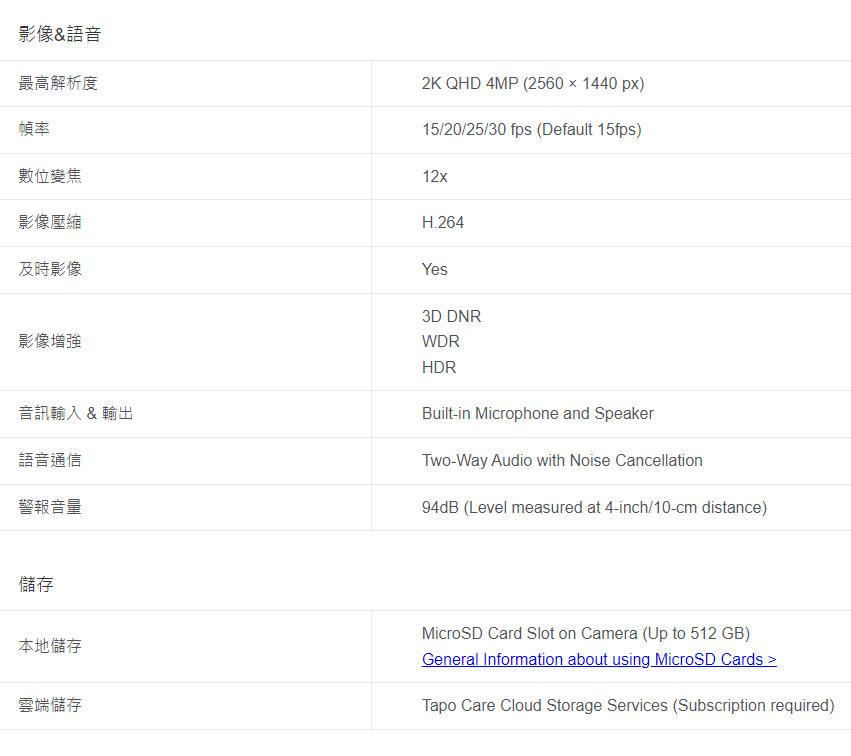
Task: Click the 儲存 section heading
Action: pos(36,584)
